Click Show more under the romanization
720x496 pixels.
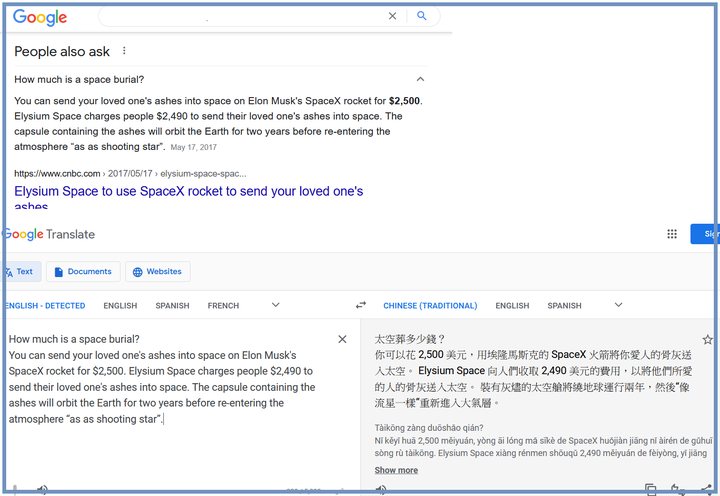click(396, 470)
